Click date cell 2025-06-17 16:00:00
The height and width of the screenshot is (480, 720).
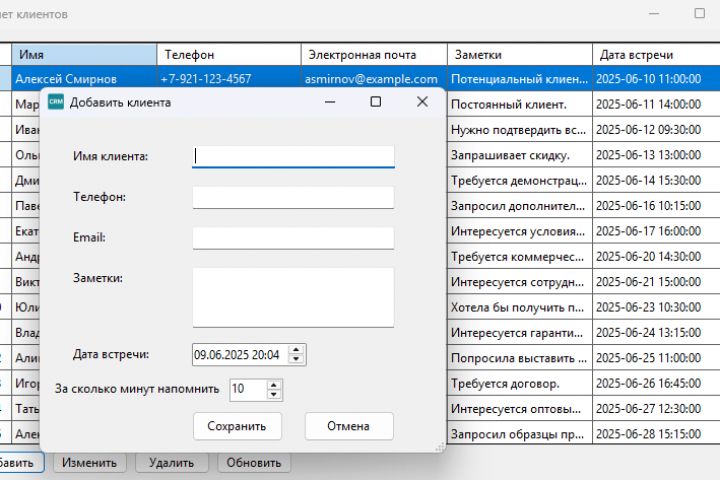(657, 231)
